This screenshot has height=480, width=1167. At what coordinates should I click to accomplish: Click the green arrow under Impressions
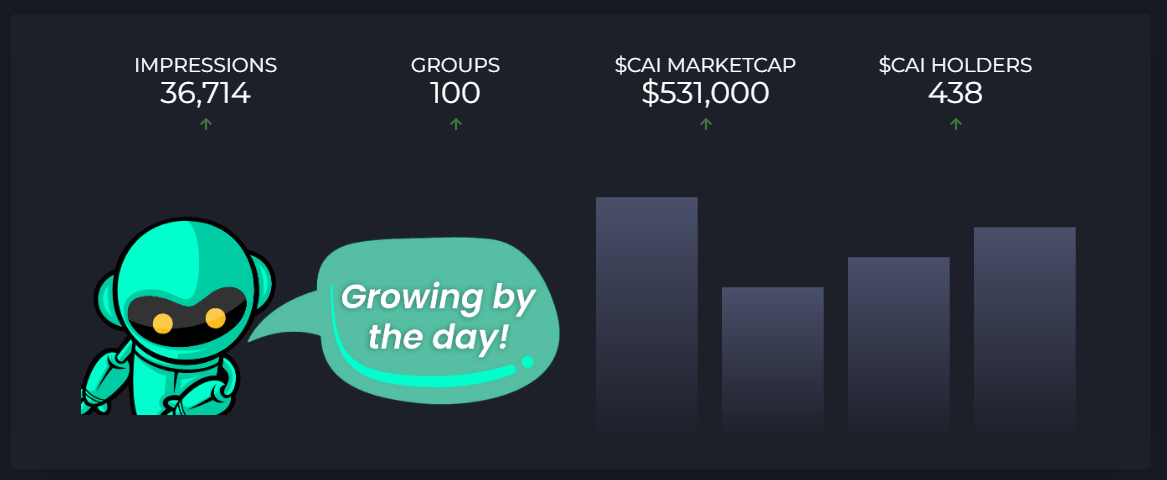[206, 124]
